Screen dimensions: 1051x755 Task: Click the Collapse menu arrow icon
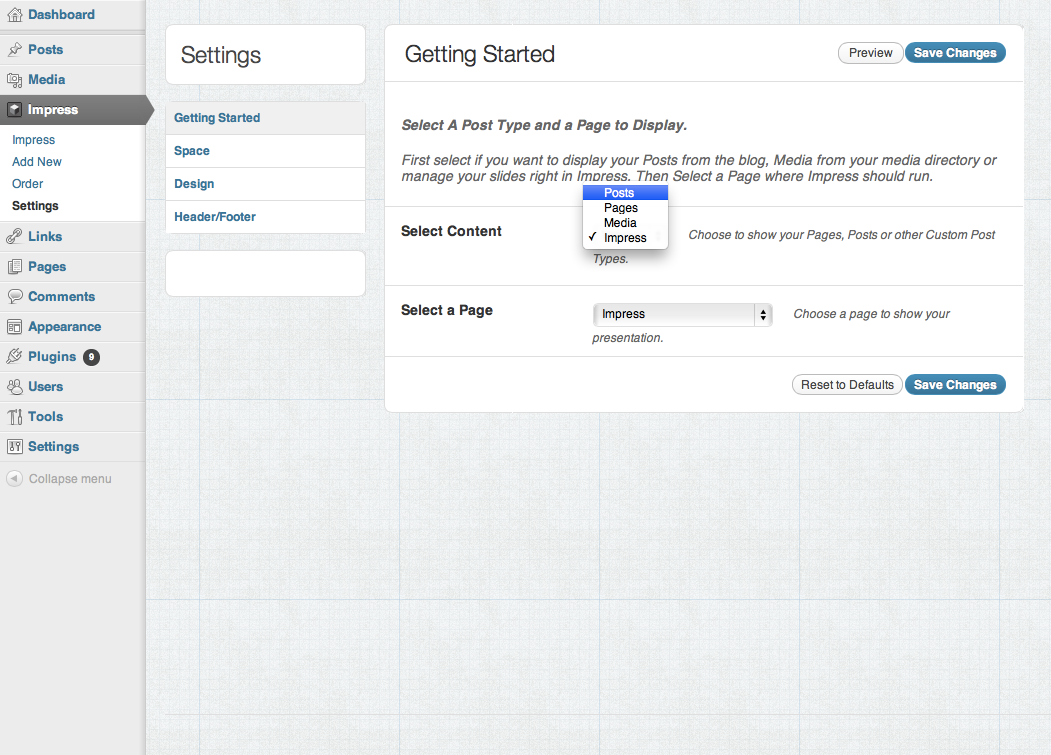tap(14, 479)
